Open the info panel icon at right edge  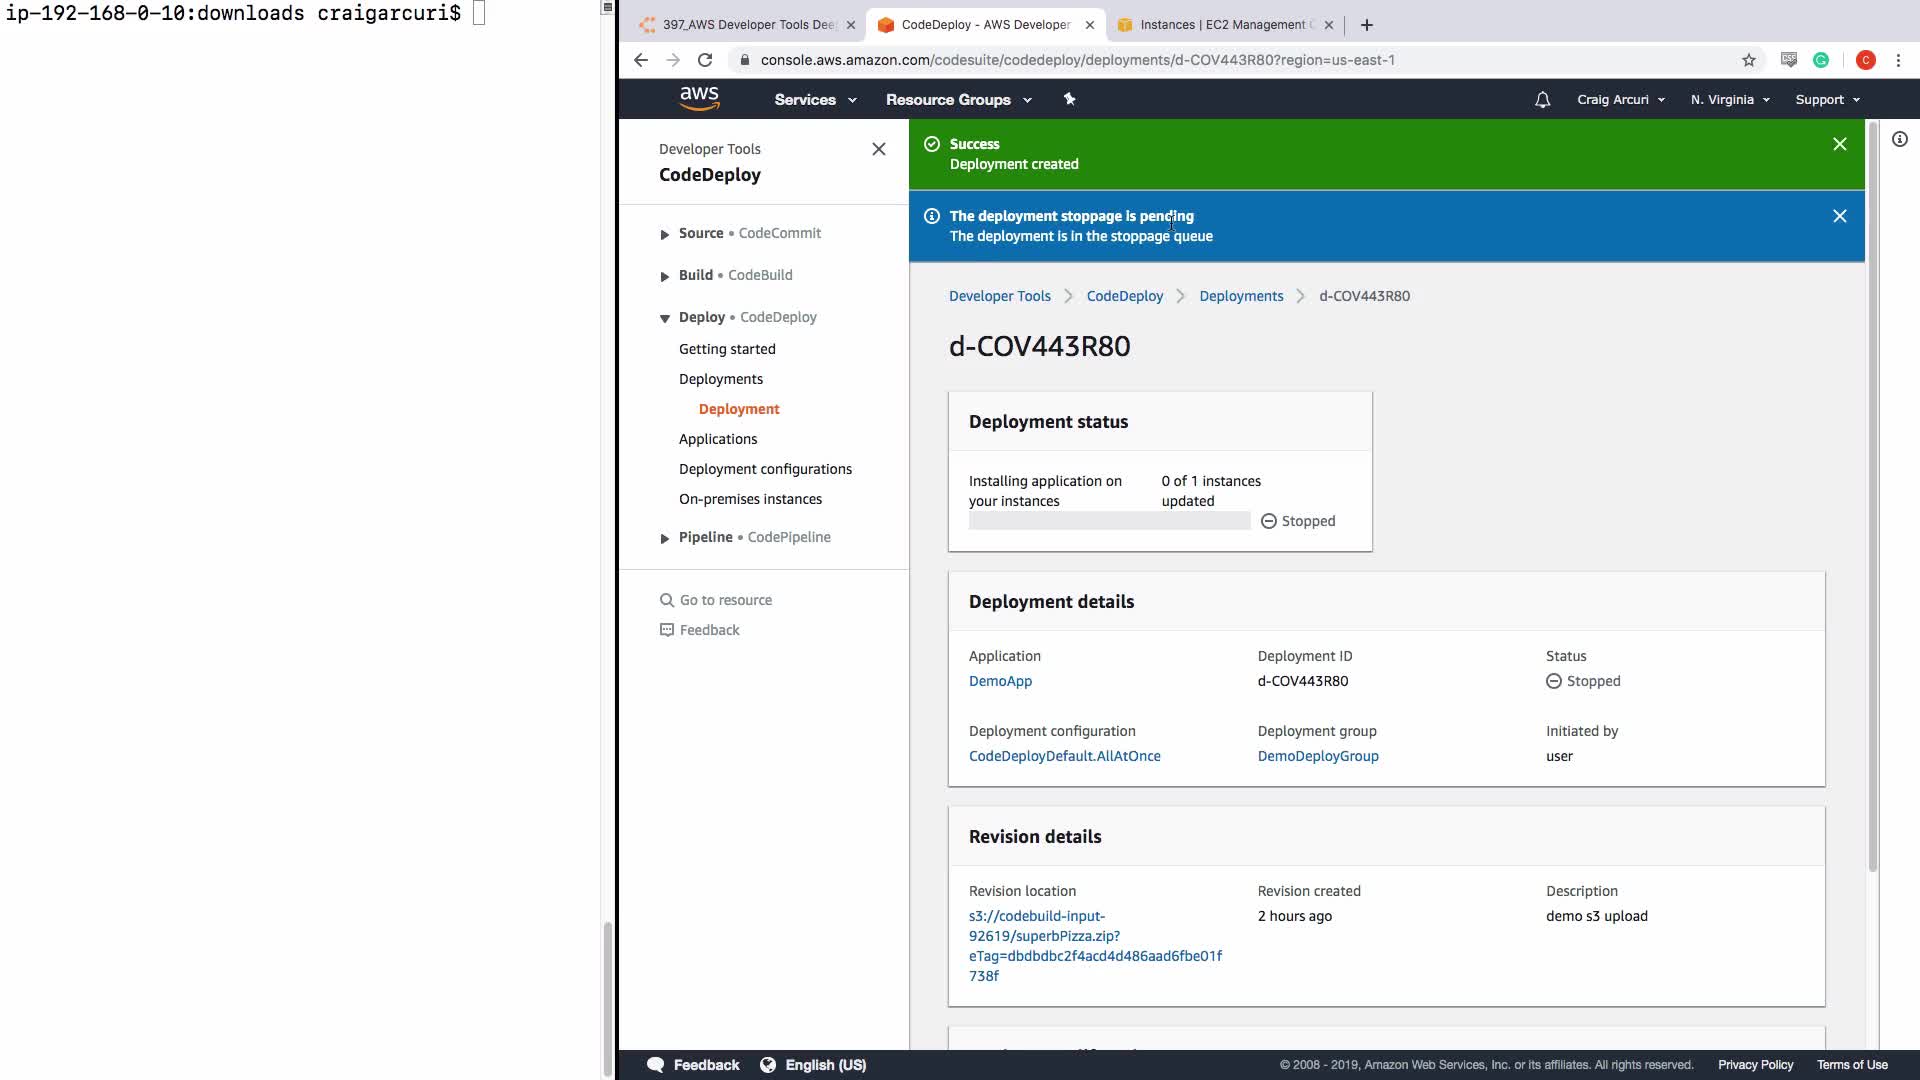[1899, 140]
